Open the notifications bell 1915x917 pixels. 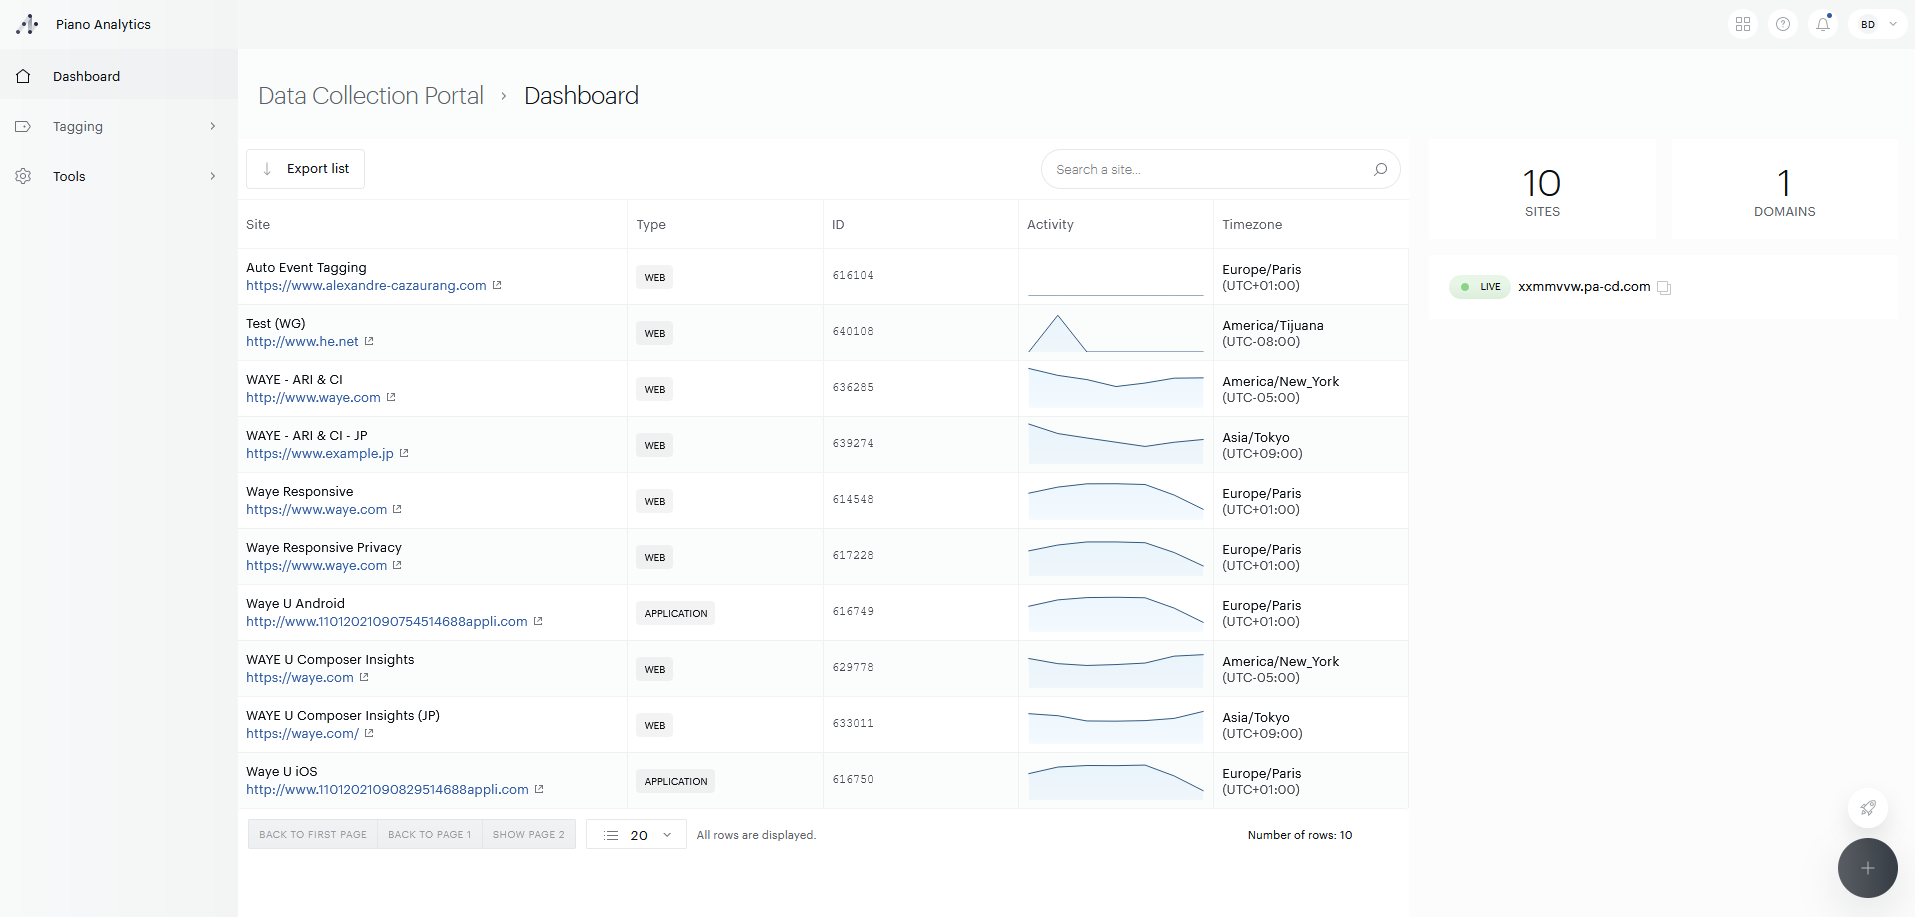[1823, 23]
